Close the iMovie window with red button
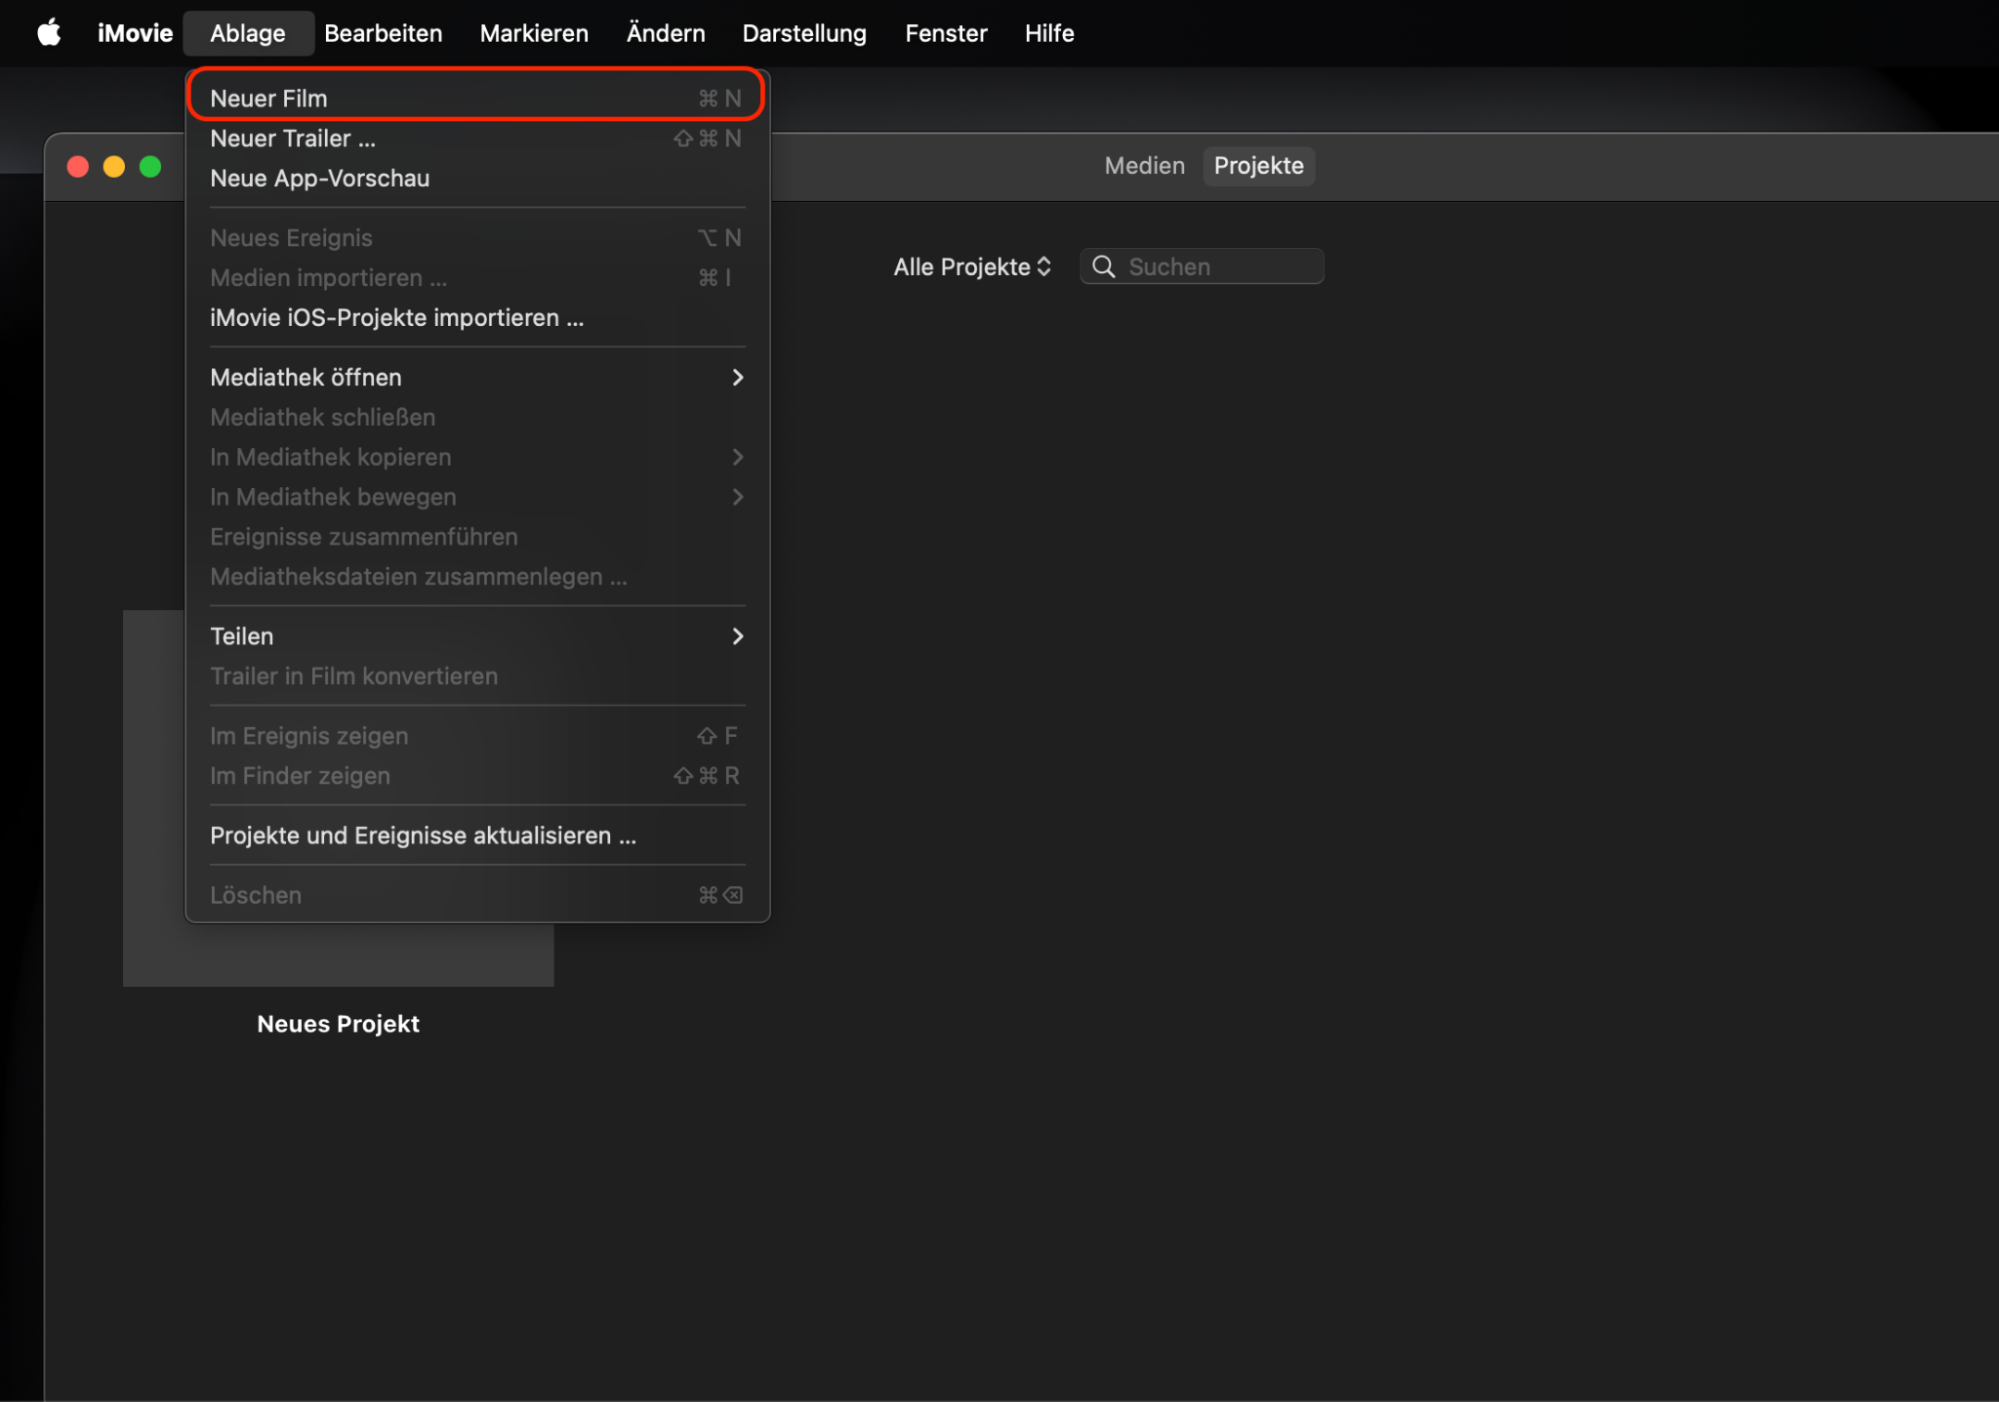This screenshot has height=1402, width=1999. click(78, 167)
